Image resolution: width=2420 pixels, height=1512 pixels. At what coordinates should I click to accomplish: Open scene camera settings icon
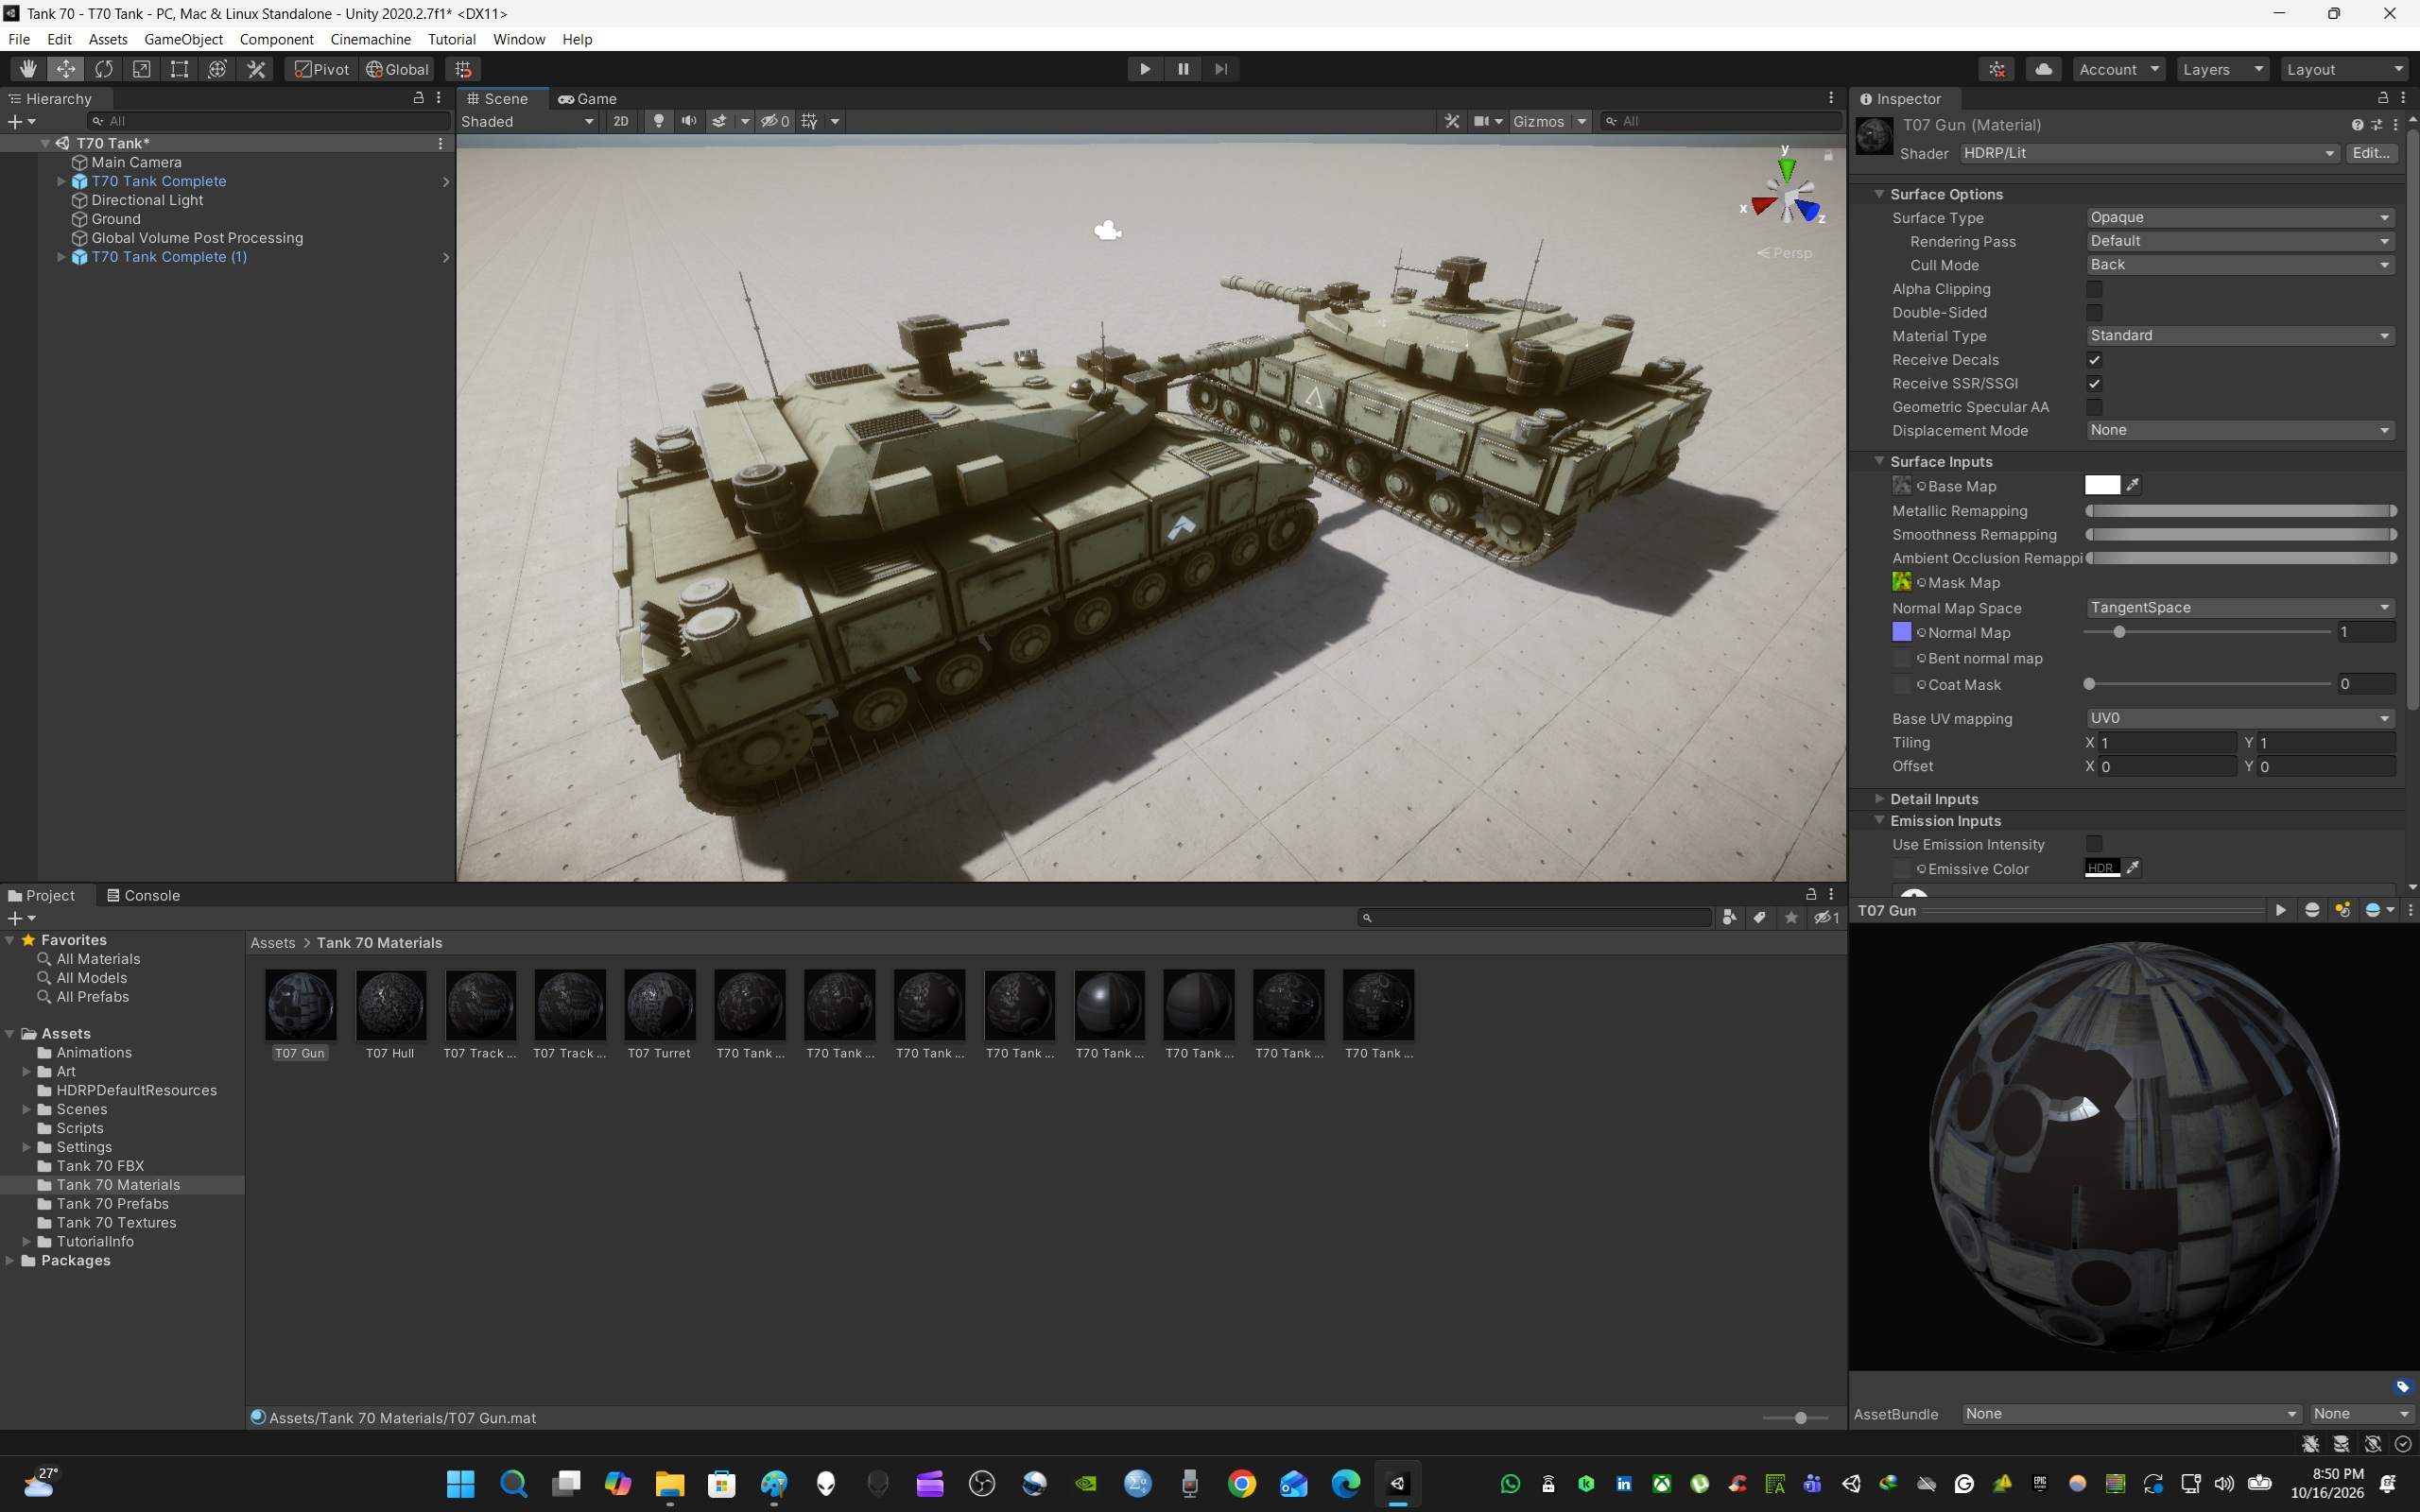point(1482,121)
